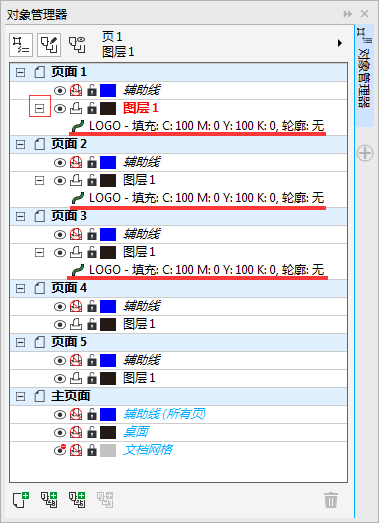
Task: Click New Layer icon at bottom
Action: [x=21, y=500]
